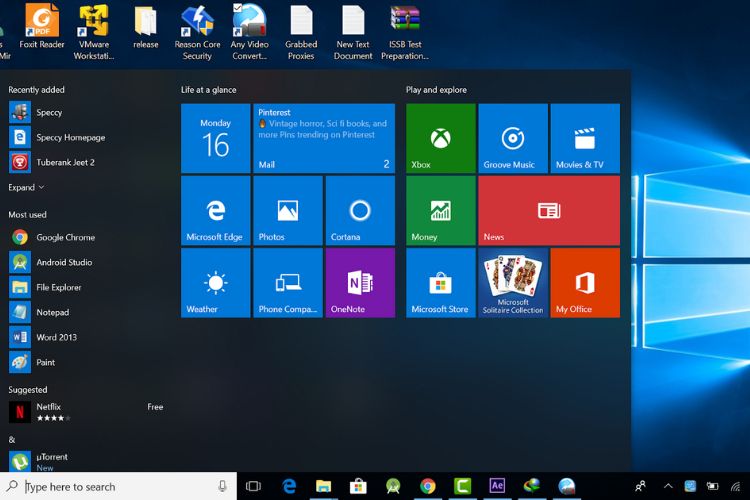Select the release folder on desktop
750x500 pixels.
pyautogui.click(x=146, y=26)
